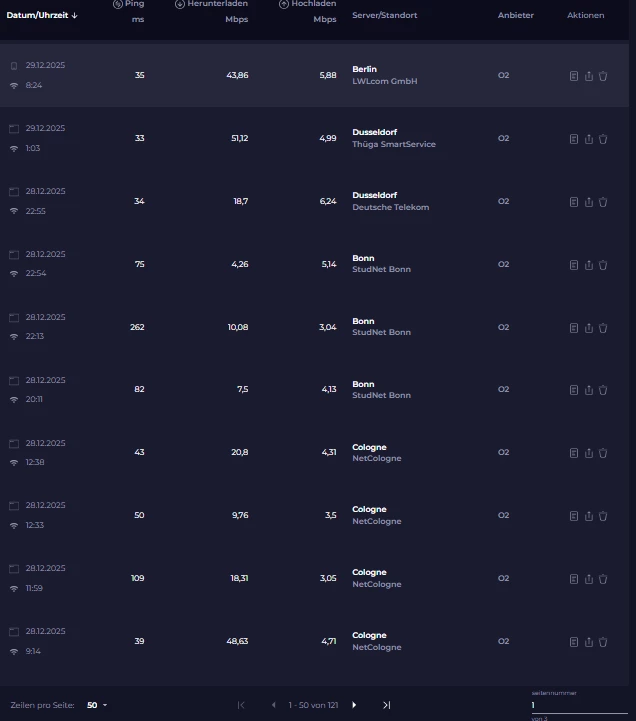Click the Server/Standort column header
636x721 pixels.
385,16
